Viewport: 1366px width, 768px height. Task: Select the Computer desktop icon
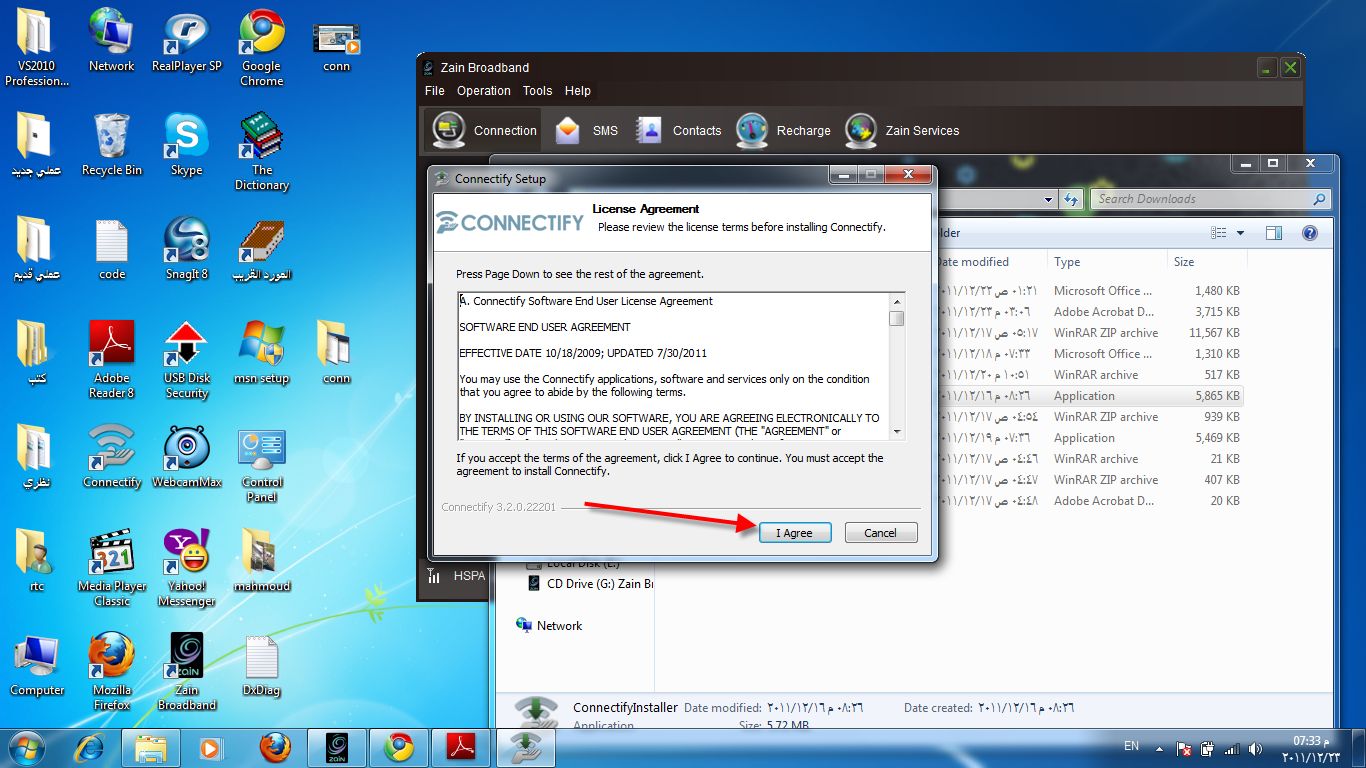[x=37, y=665]
